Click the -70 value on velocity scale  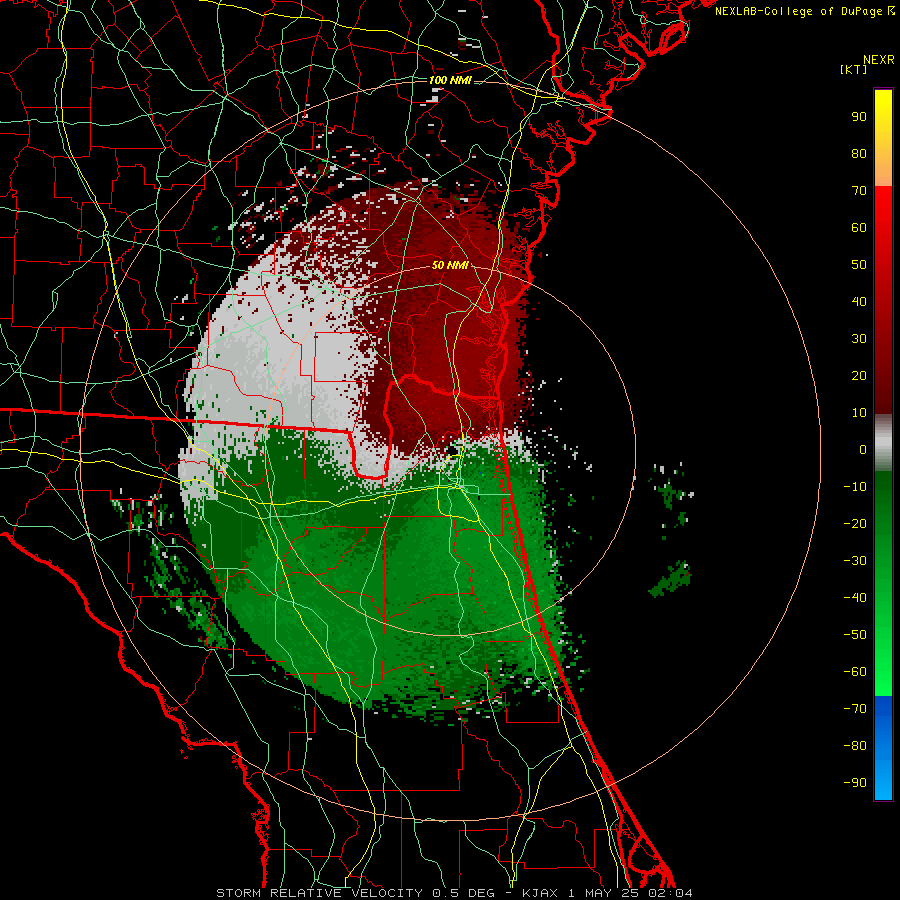(855, 709)
